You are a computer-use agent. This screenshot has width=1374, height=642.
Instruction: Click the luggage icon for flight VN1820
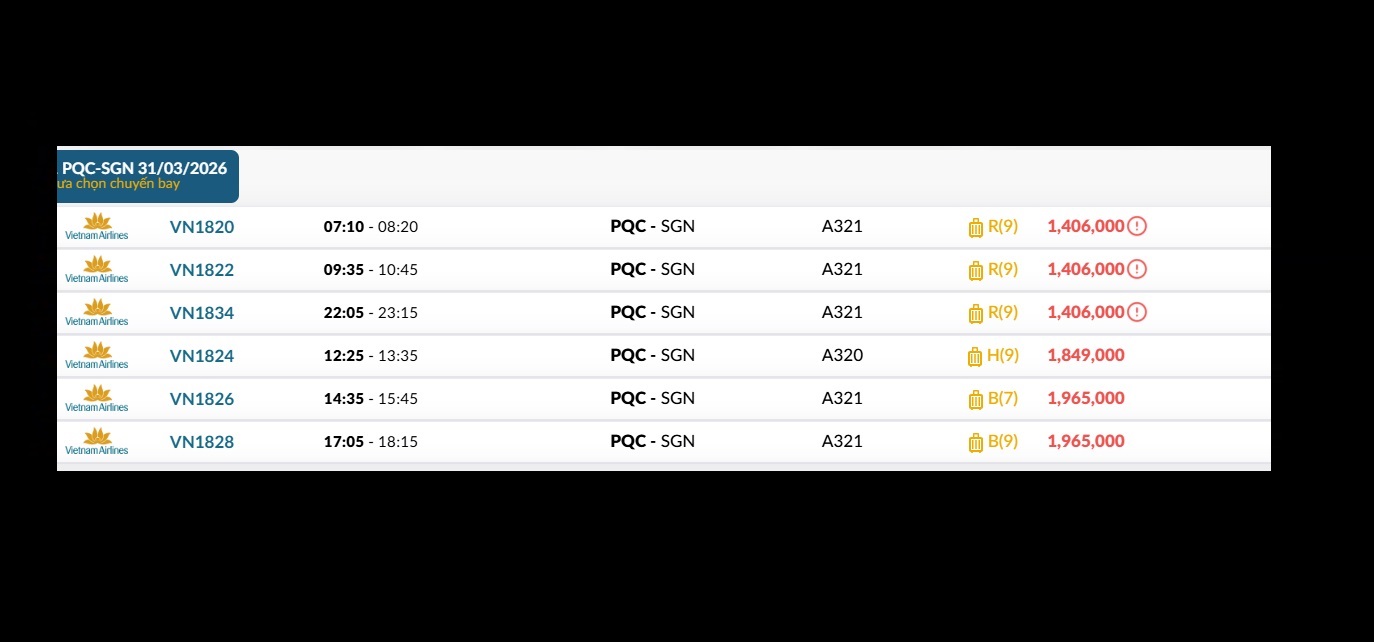click(x=976, y=227)
